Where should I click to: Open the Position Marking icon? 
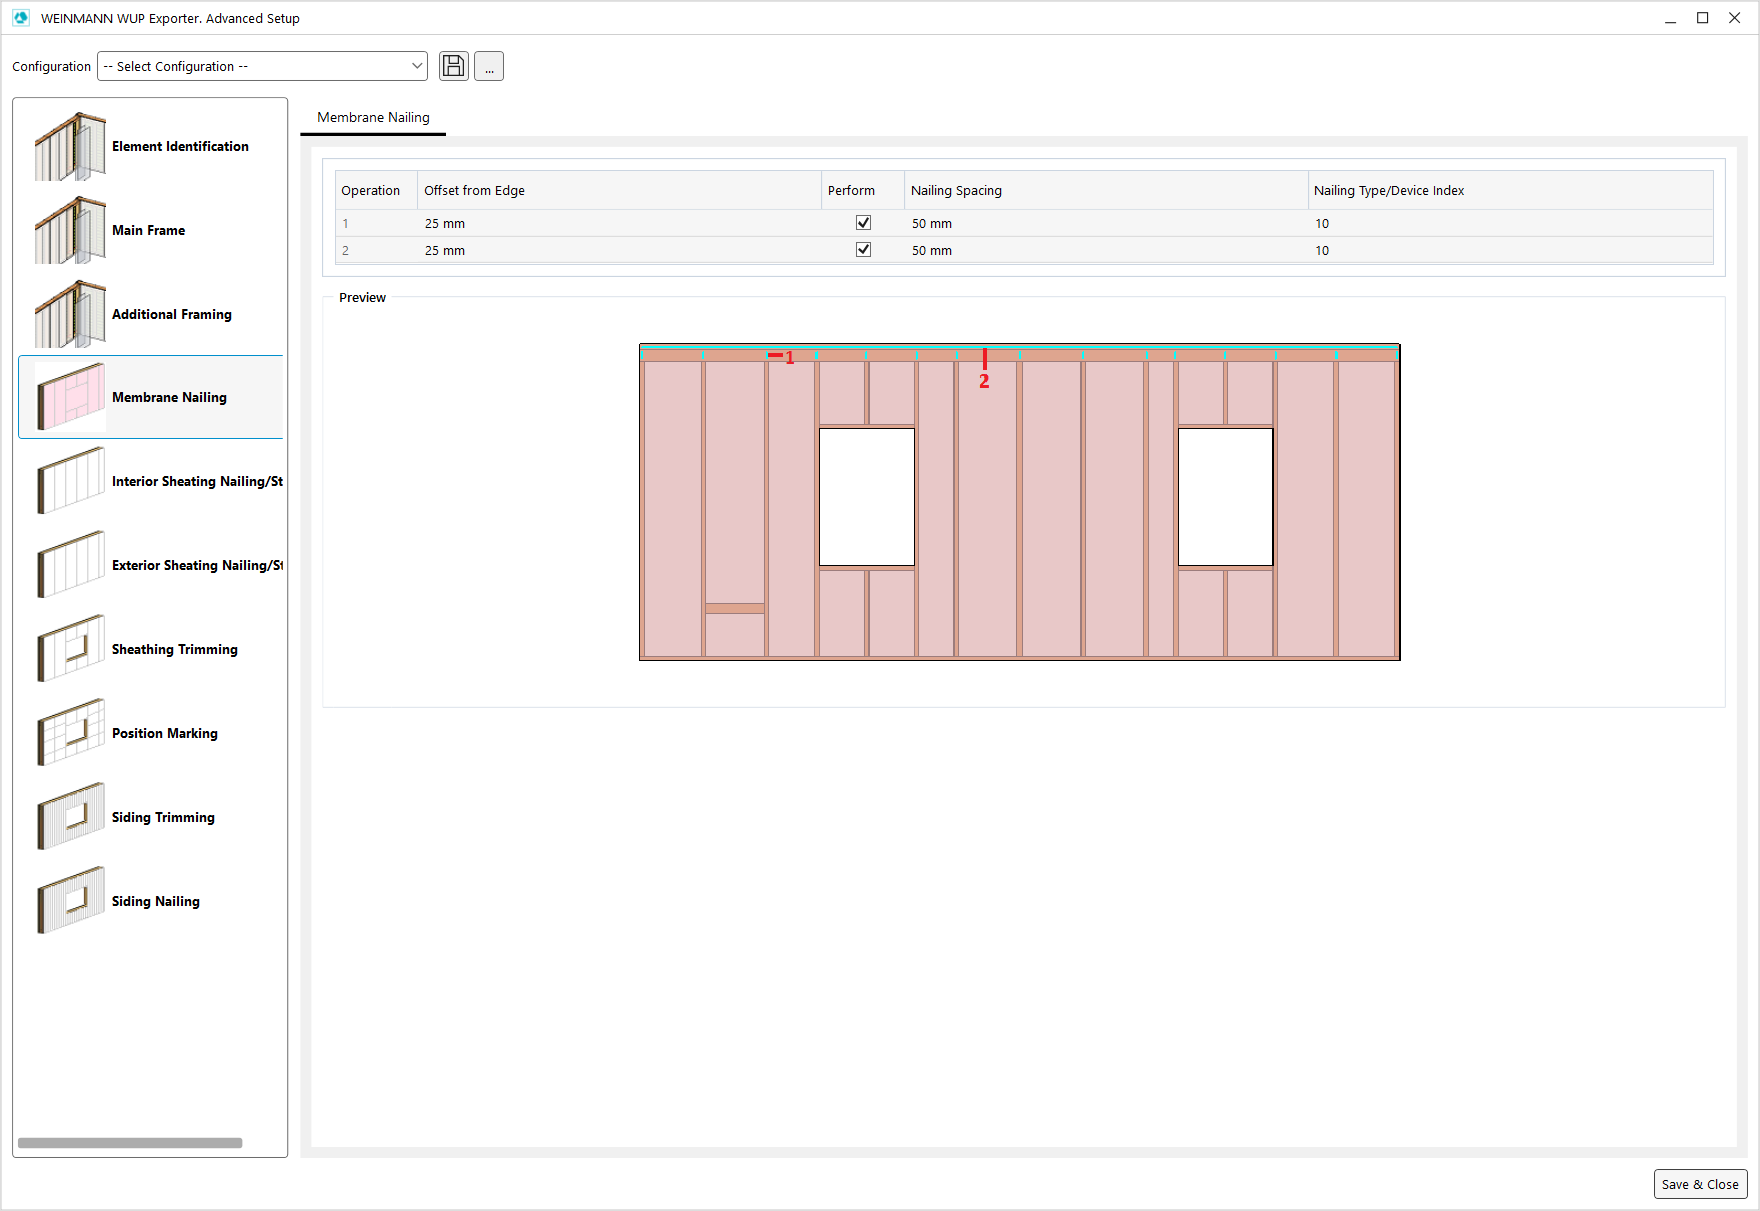[70, 734]
